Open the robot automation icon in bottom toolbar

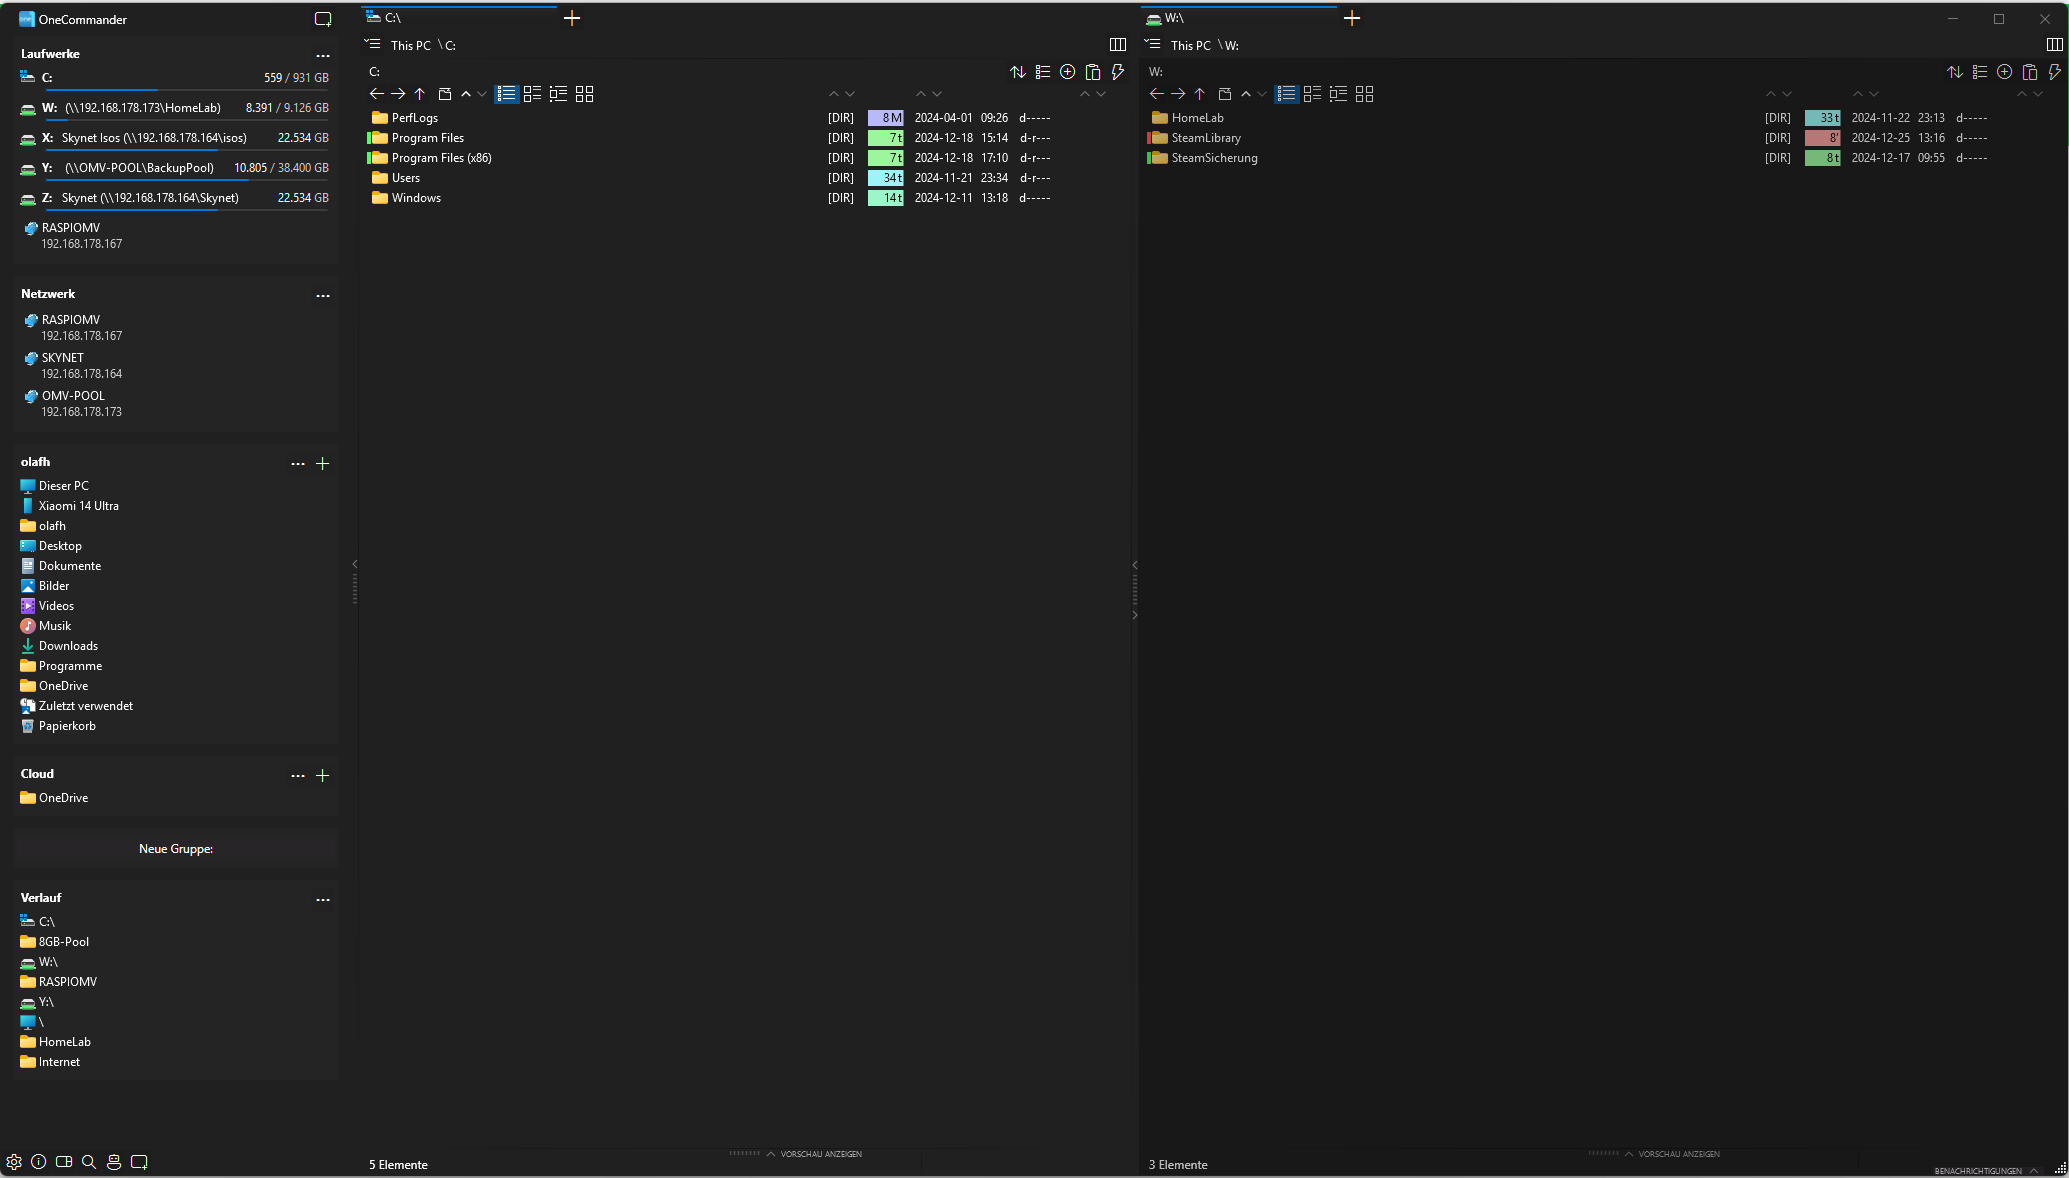click(x=114, y=1162)
